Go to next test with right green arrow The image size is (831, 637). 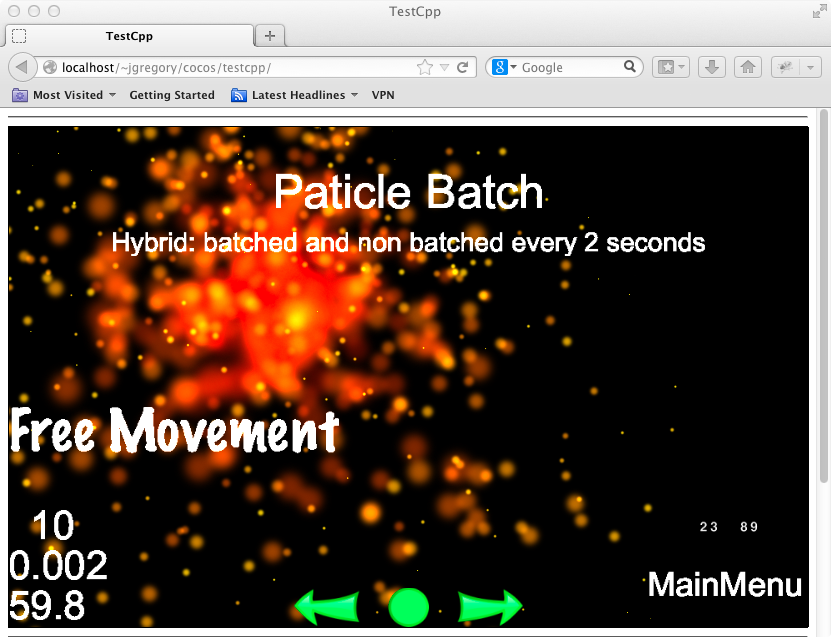point(490,606)
